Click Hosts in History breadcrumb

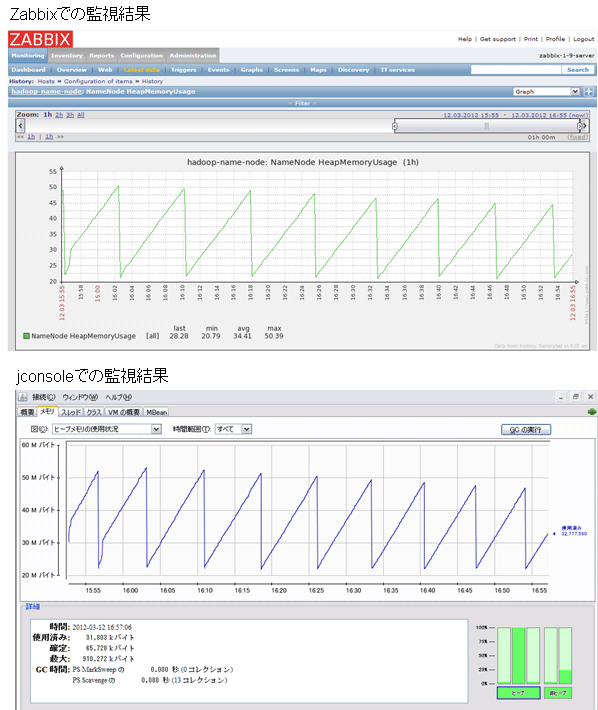46,81
